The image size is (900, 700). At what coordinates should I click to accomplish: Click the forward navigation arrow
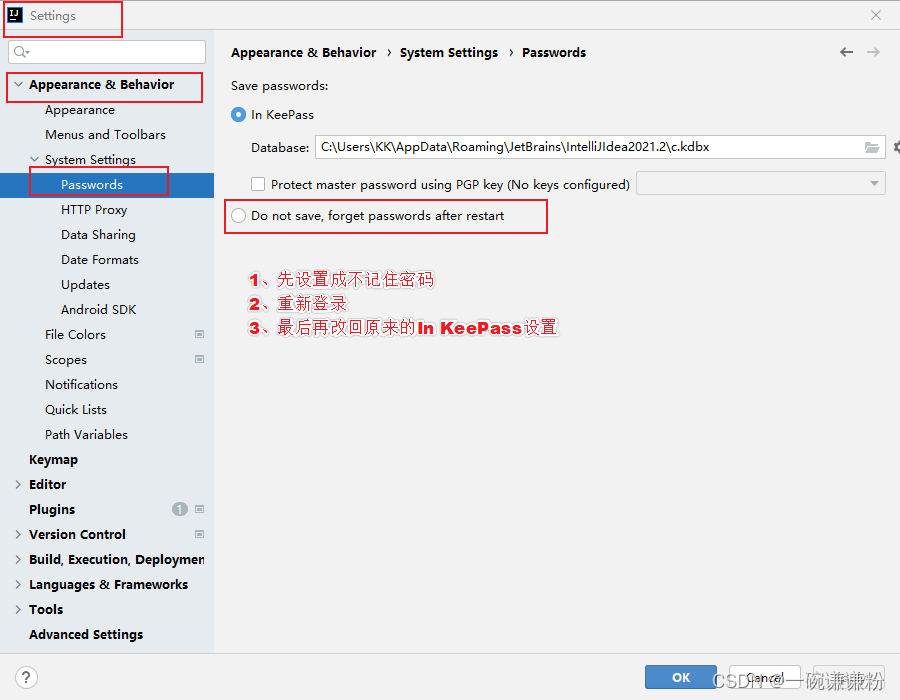point(873,52)
